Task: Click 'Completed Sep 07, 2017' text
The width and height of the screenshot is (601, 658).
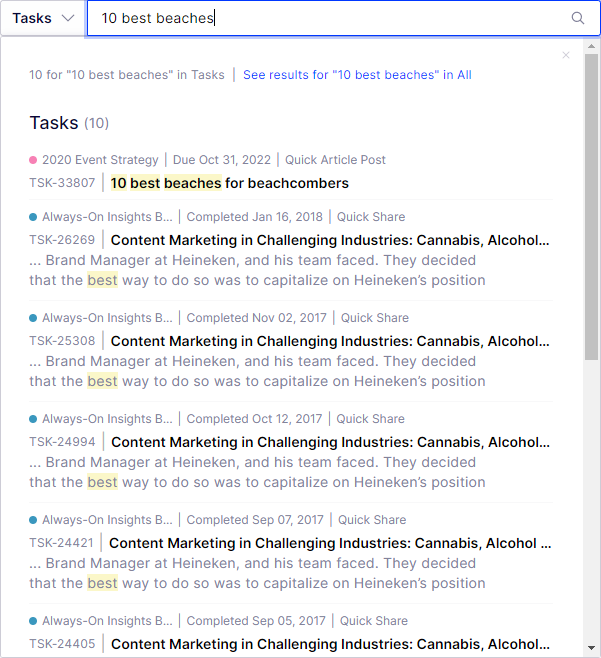Action: tap(255, 520)
